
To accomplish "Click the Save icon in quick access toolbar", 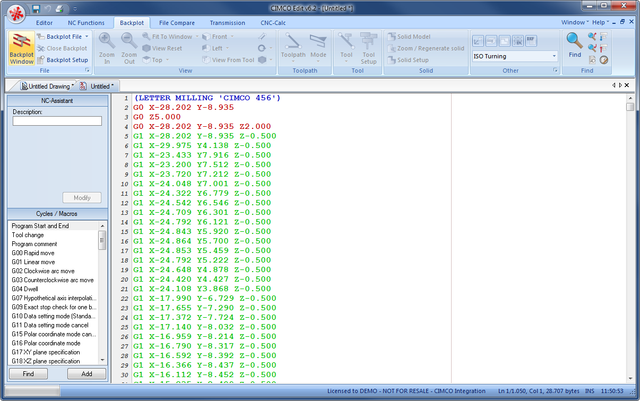I will [x=36, y=9].
